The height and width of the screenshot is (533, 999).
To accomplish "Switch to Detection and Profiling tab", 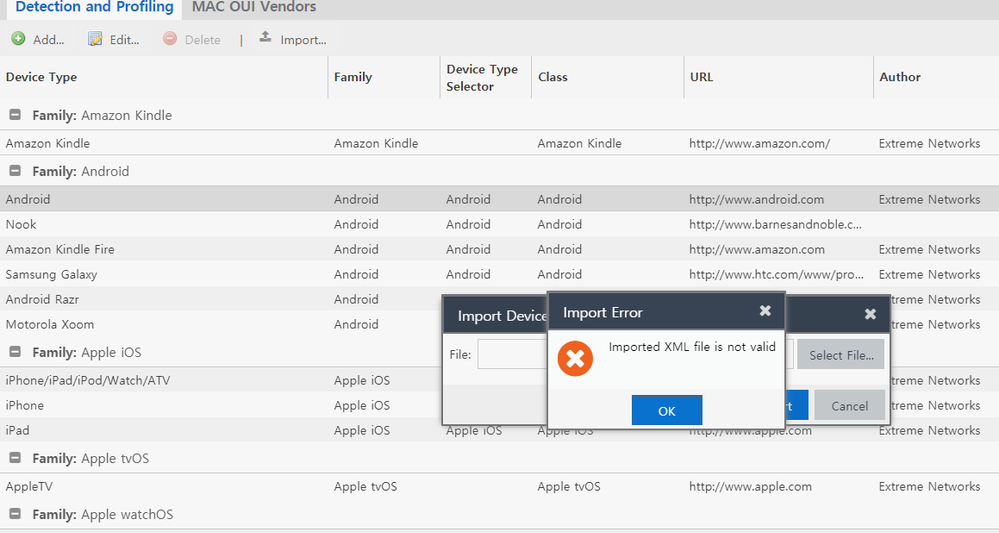I will coord(94,8).
